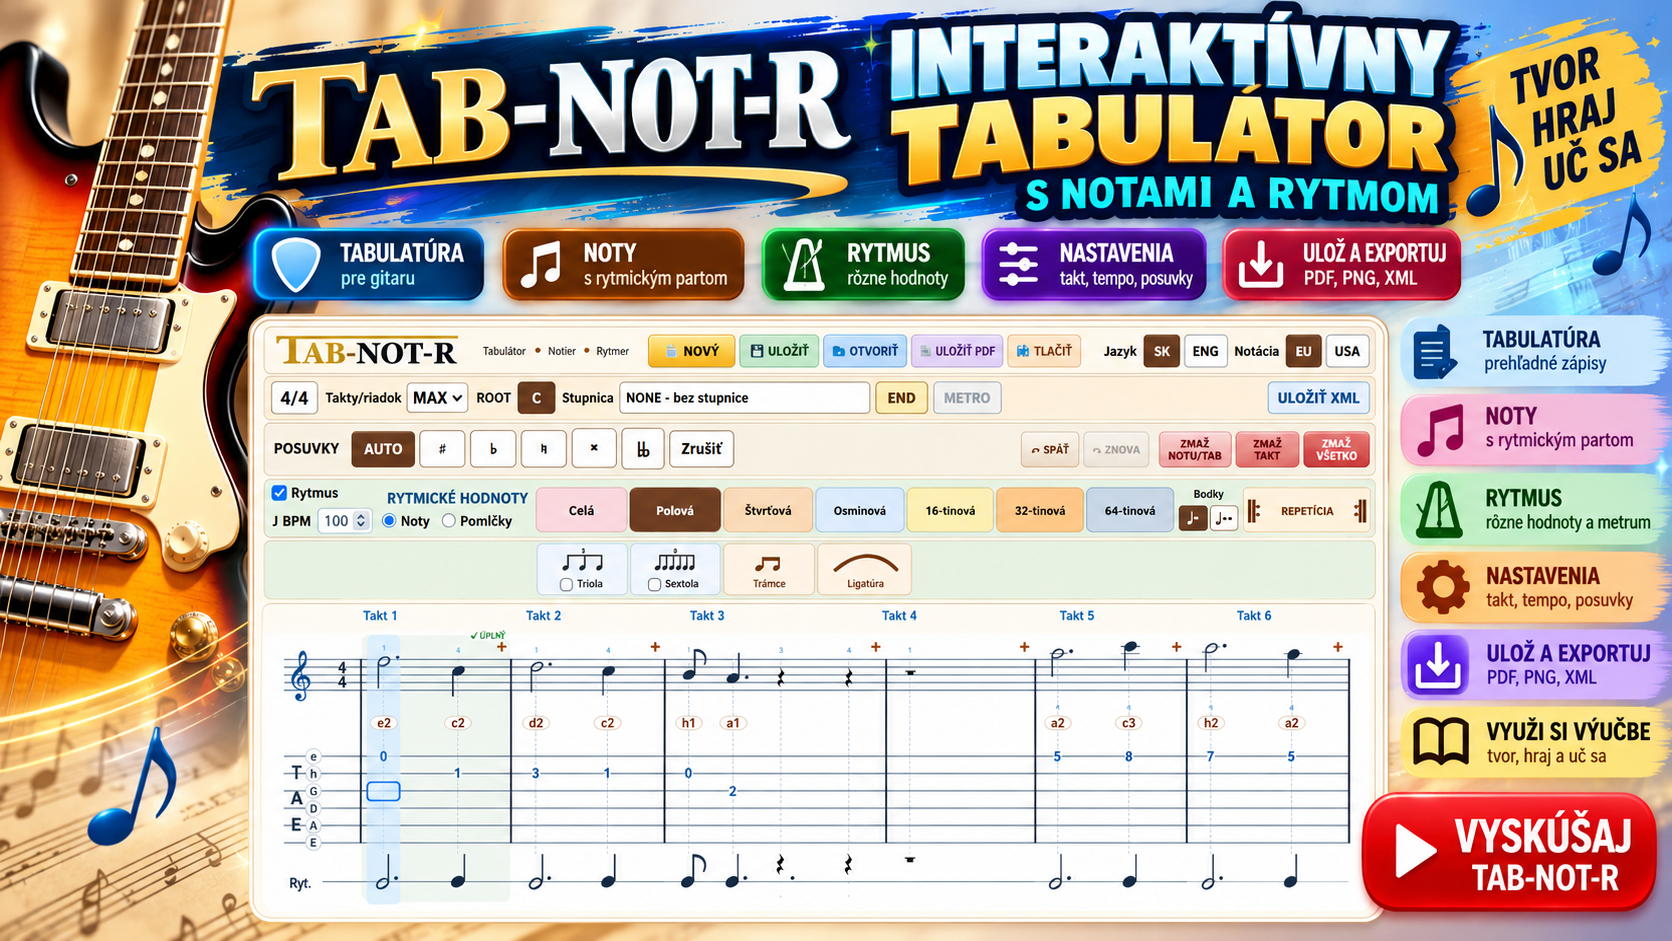This screenshot has height=941, width=1672.
Task: Select the Pomlčky radio button
Action: click(x=449, y=521)
